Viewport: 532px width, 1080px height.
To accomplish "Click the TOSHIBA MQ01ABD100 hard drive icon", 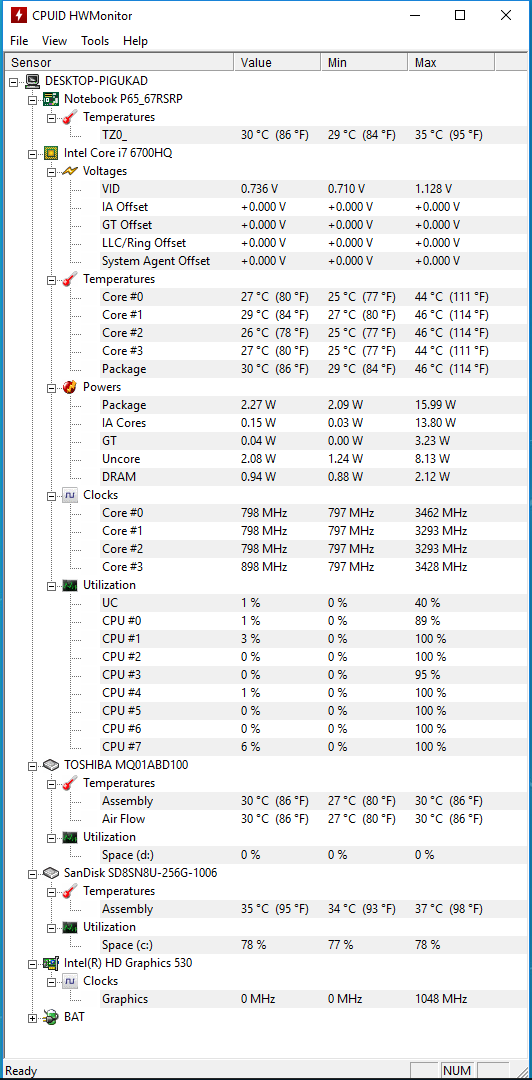I will 51,765.
